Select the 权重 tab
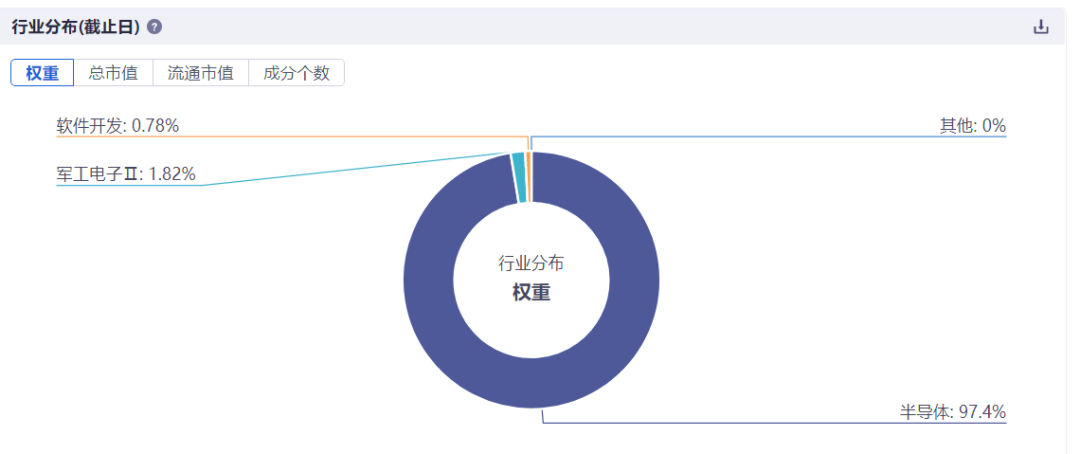Screen dimensions: 1080x454 pyautogui.click(x=42, y=73)
